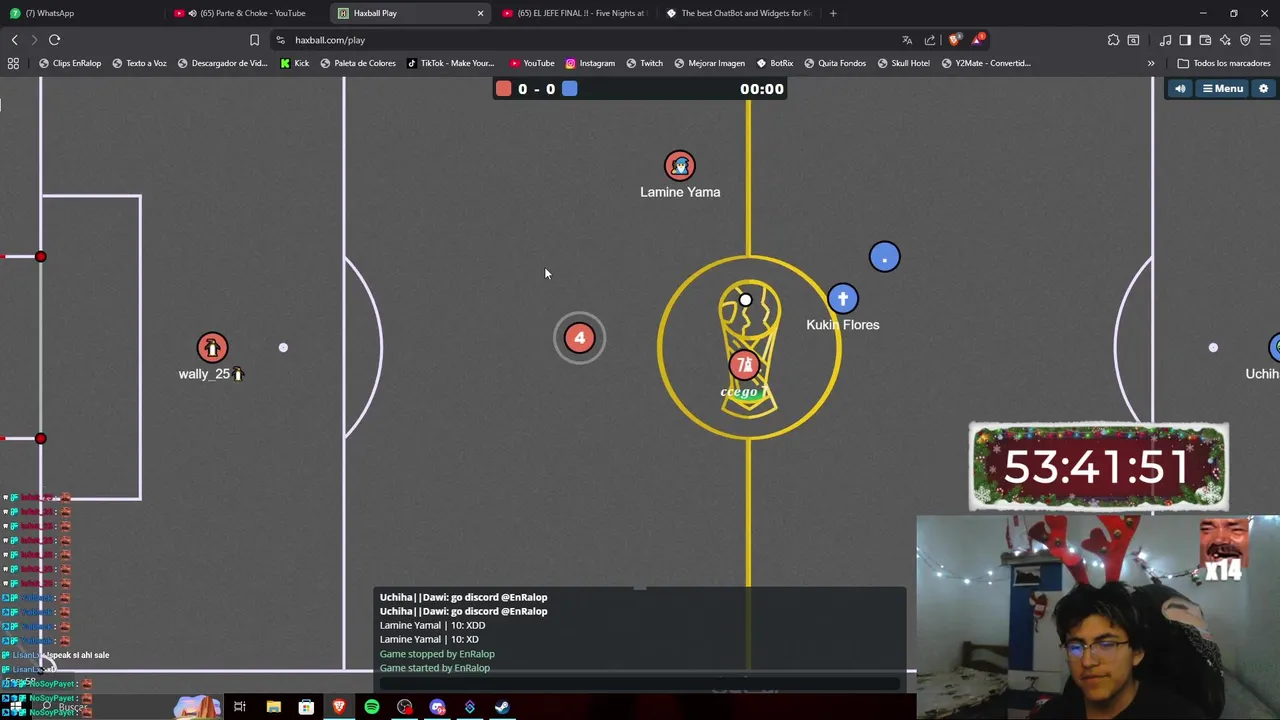
Task: Open page translate icon
Action: [x=907, y=40]
